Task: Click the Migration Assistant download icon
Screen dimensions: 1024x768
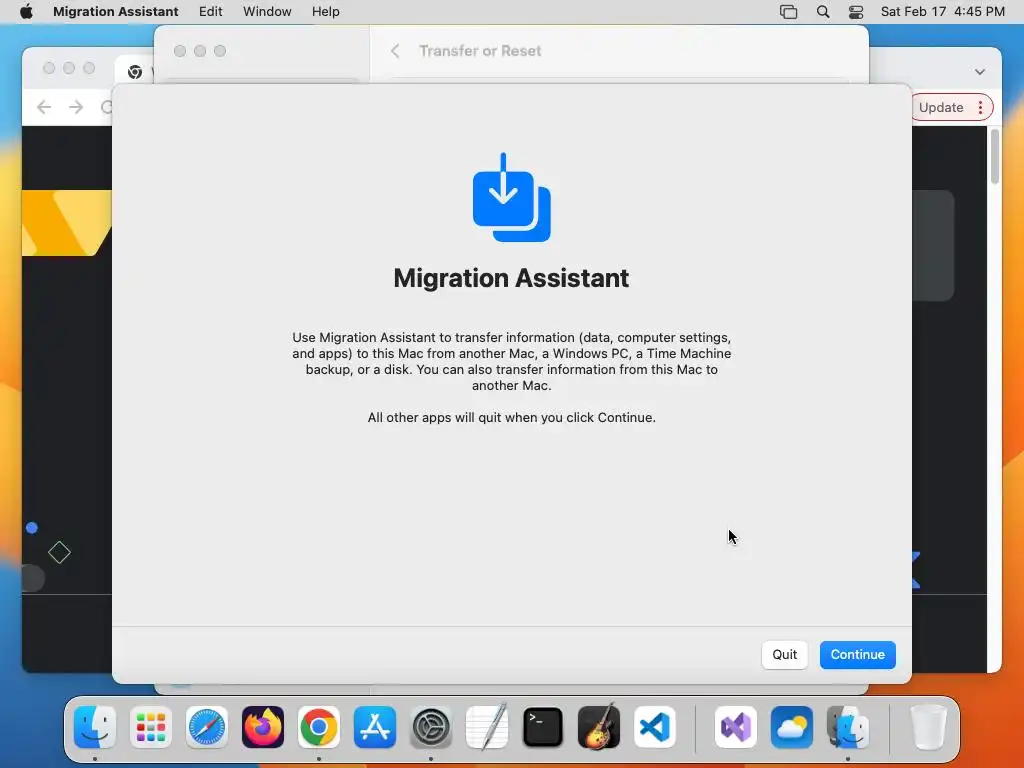Action: 511,197
